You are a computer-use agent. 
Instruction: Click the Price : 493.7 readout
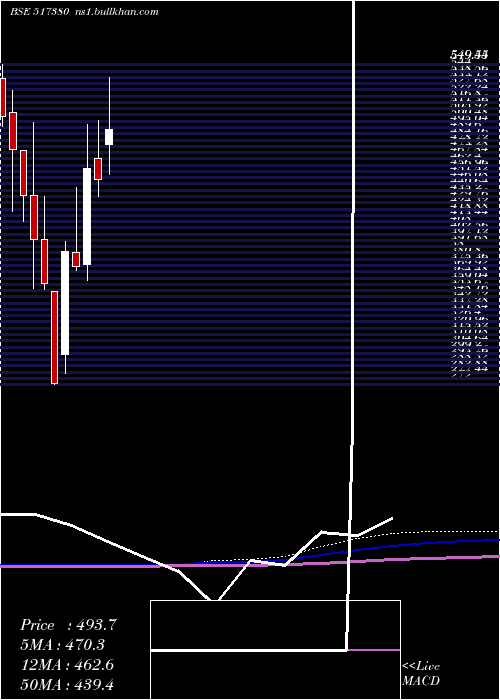point(69,625)
